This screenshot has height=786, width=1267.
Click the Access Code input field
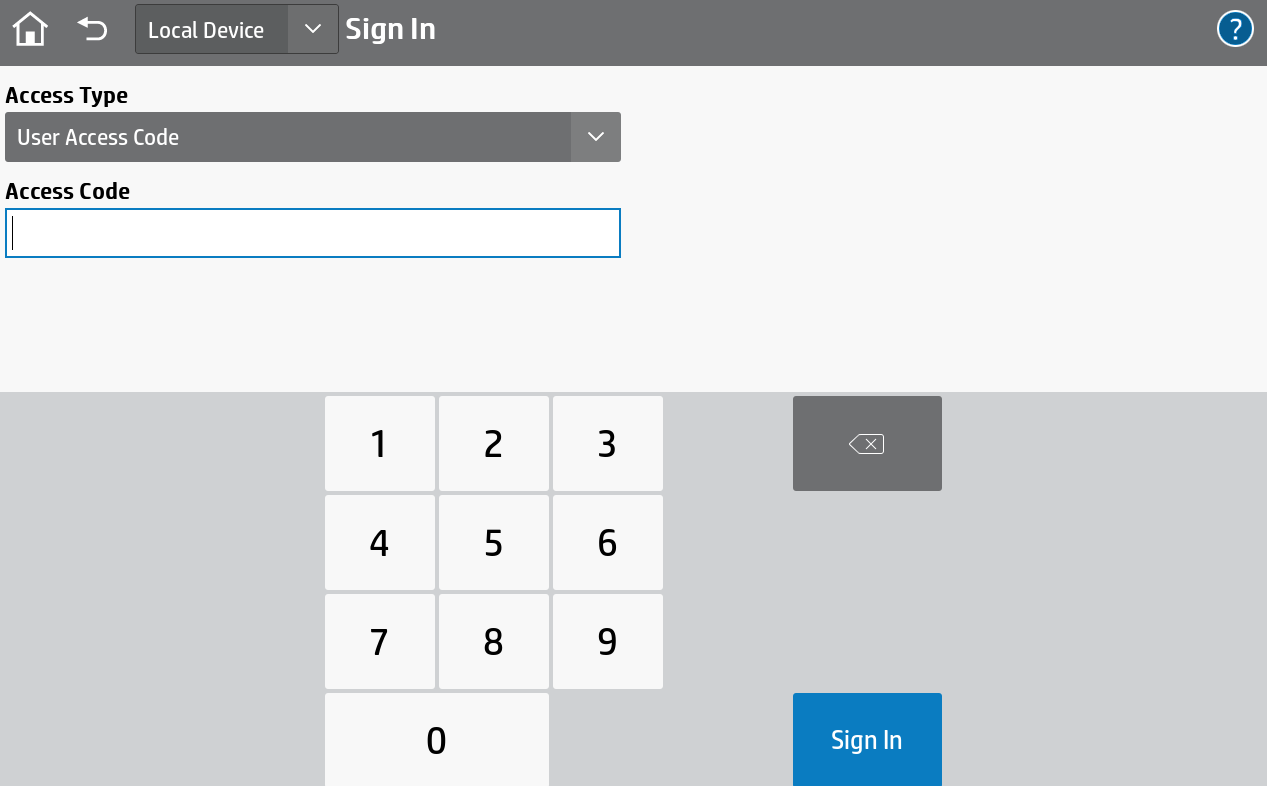313,233
